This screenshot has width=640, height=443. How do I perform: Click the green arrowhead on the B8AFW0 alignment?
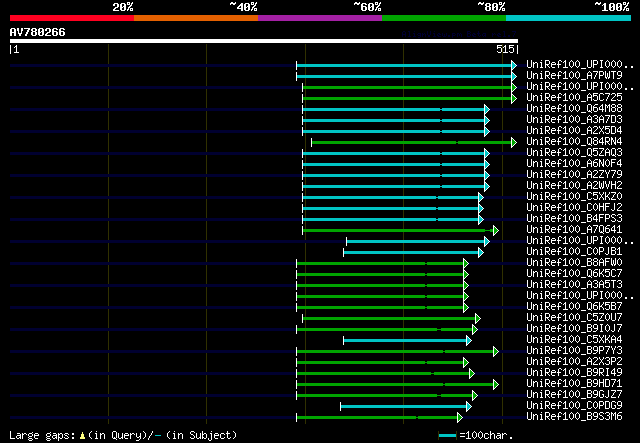click(466, 263)
